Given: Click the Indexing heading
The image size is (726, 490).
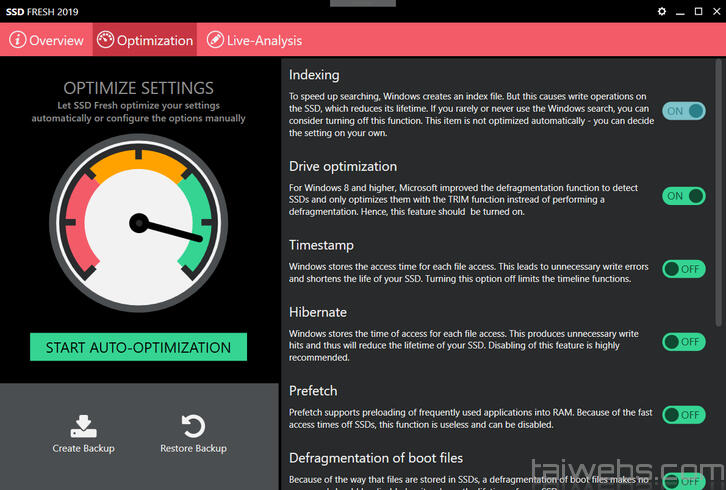Looking at the screenshot, I should click(314, 75).
